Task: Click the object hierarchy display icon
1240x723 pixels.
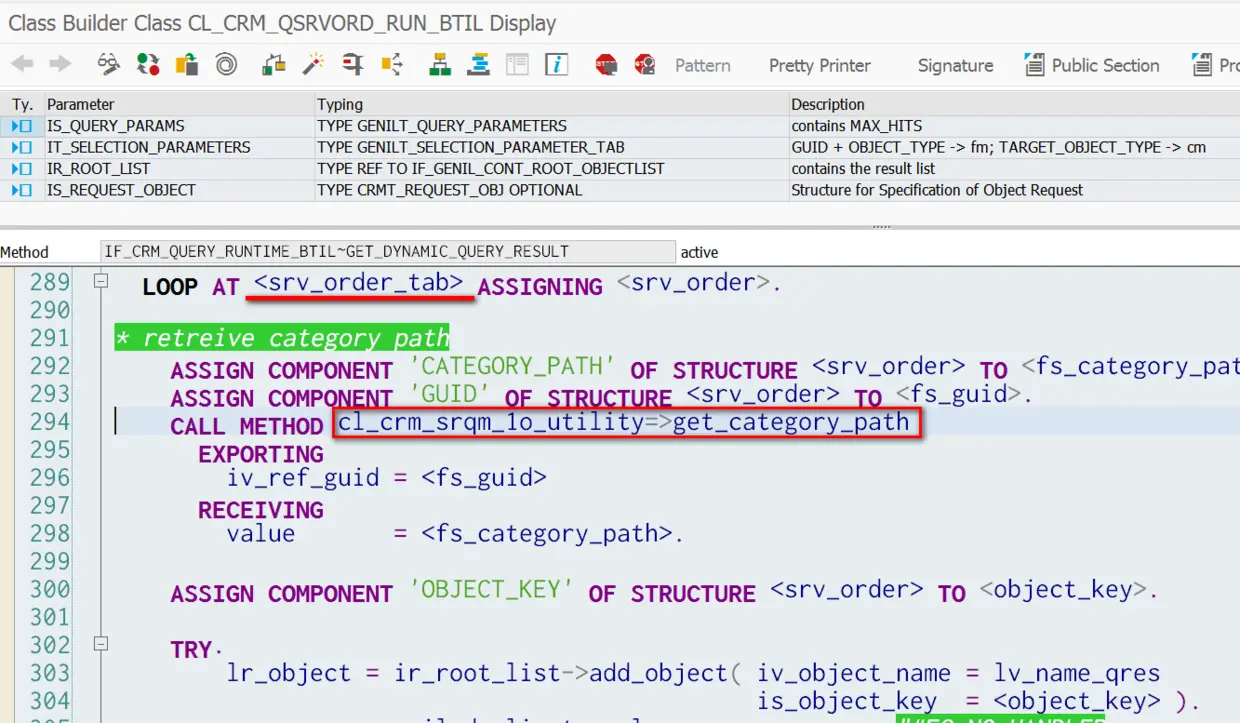Action: [439, 65]
